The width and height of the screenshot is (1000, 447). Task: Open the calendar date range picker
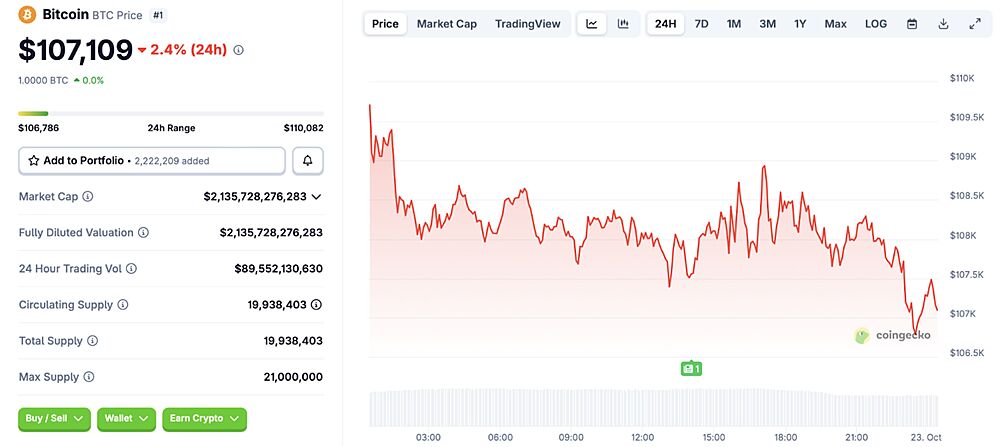(x=912, y=24)
